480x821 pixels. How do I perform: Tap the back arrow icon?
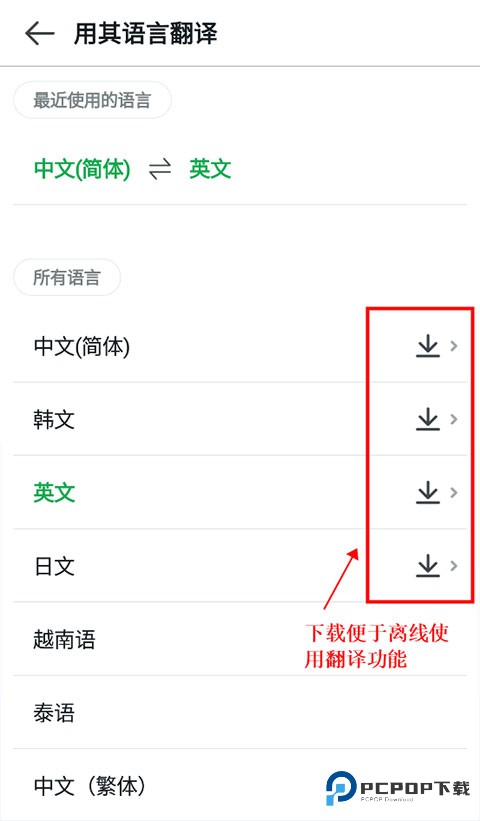[40, 34]
